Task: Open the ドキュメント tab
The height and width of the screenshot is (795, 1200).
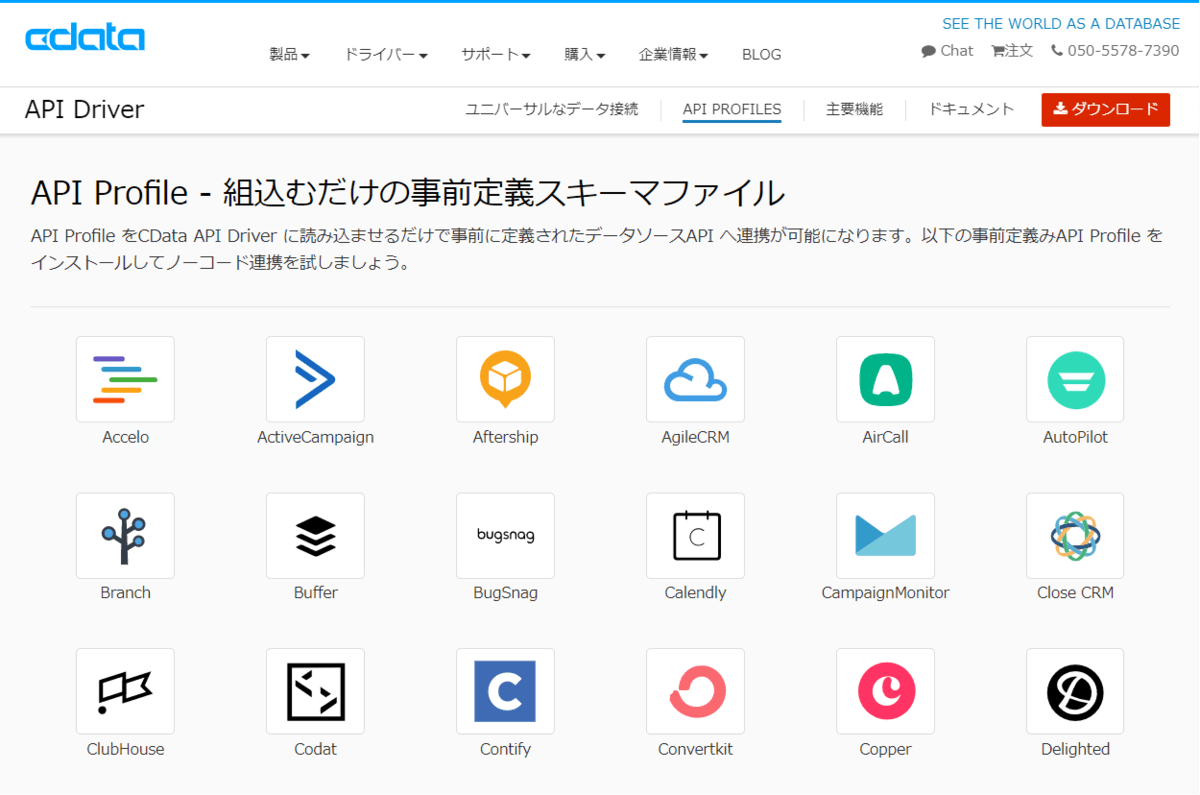Action: tap(971, 110)
